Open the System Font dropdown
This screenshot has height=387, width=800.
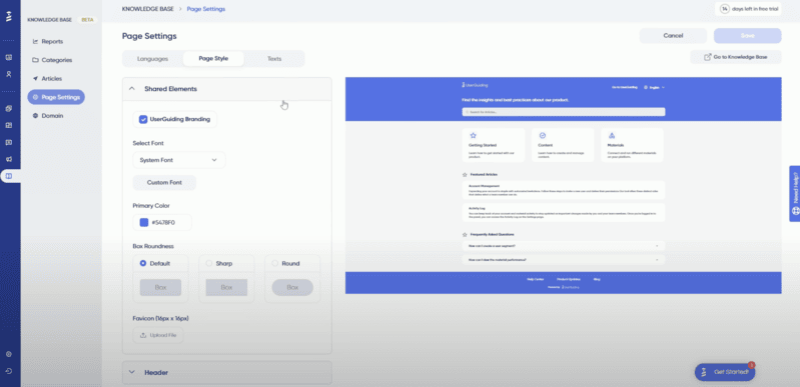point(179,160)
